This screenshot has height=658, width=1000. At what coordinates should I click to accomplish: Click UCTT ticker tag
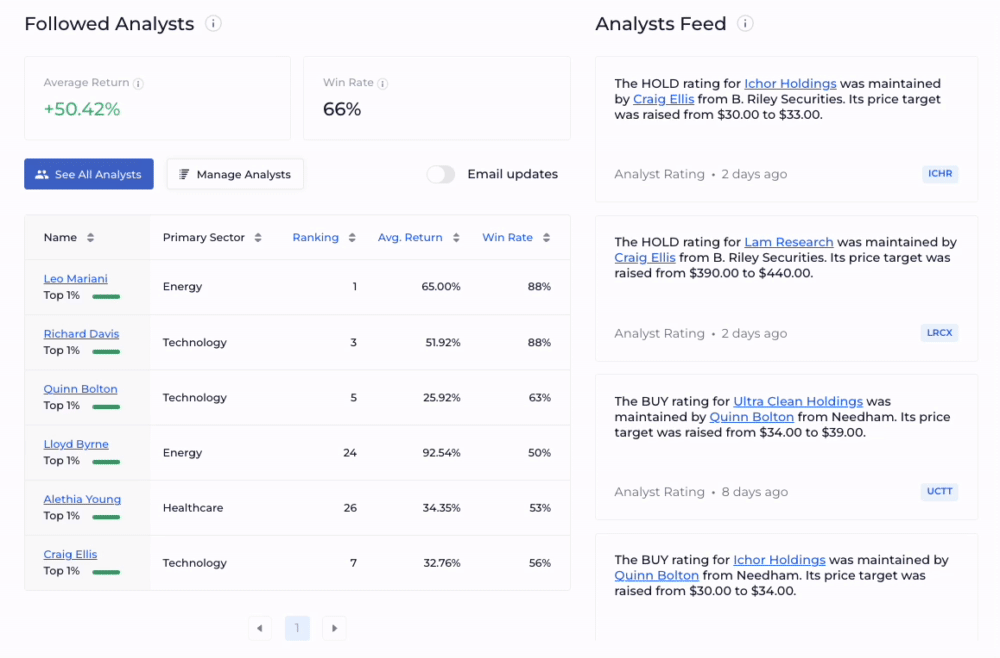(x=939, y=492)
